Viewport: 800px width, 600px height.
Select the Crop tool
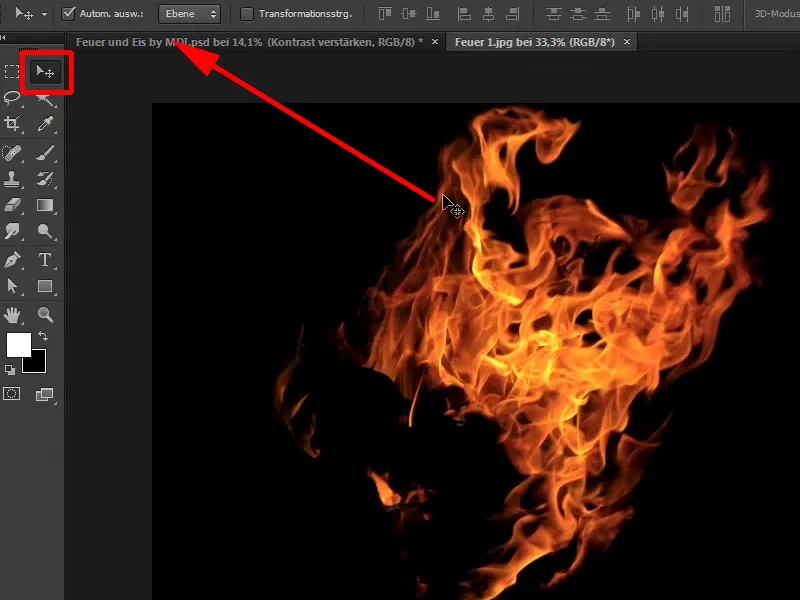click(12, 124)
